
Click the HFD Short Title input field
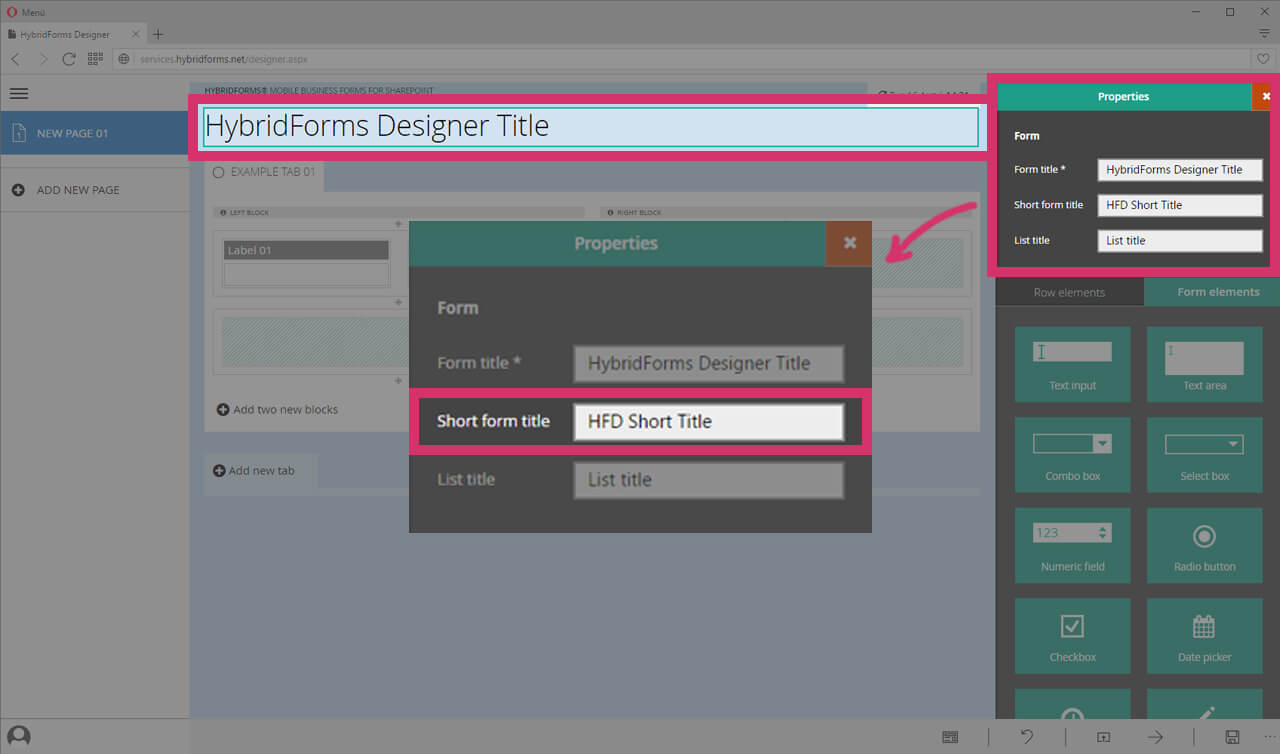tap(709, 421)
